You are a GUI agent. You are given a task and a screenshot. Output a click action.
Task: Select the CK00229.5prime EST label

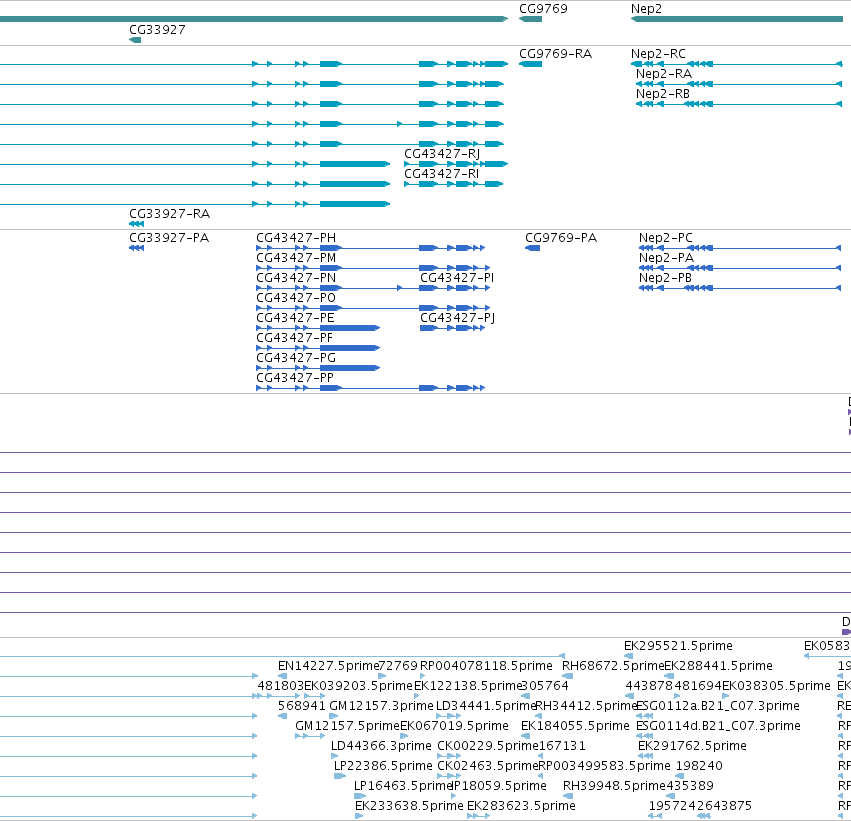pos(488,746)
